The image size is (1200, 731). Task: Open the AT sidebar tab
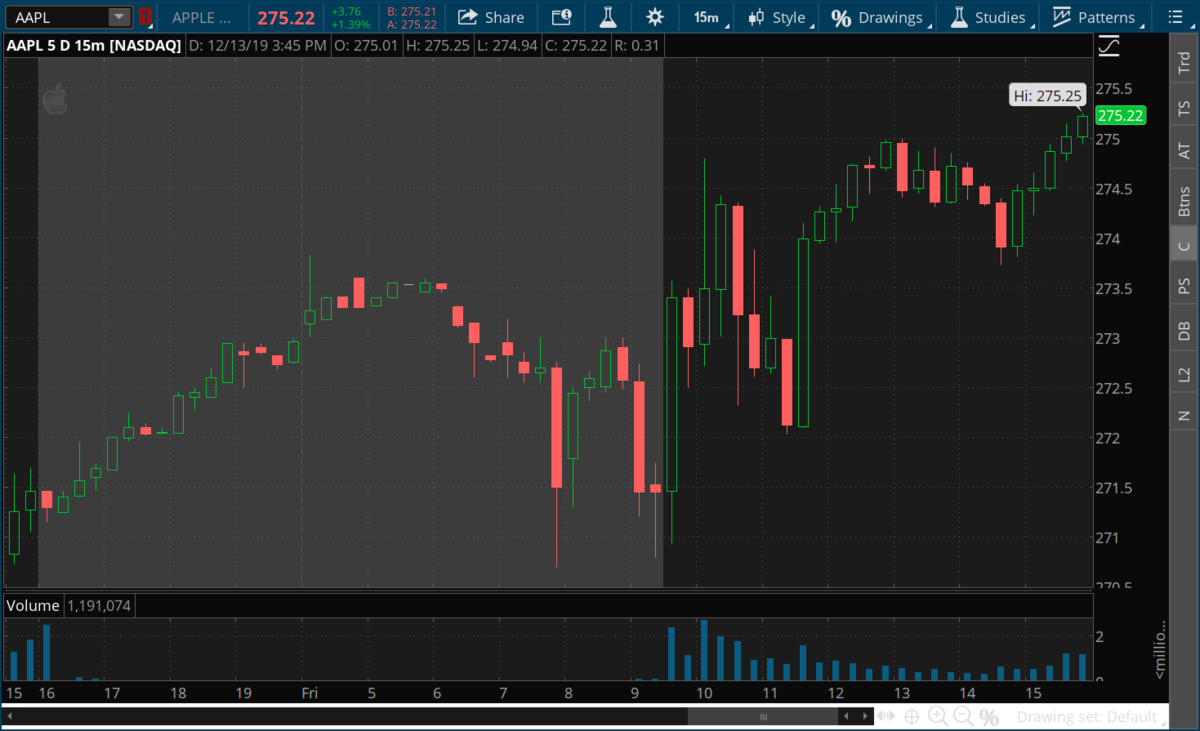coord(1184,151)
